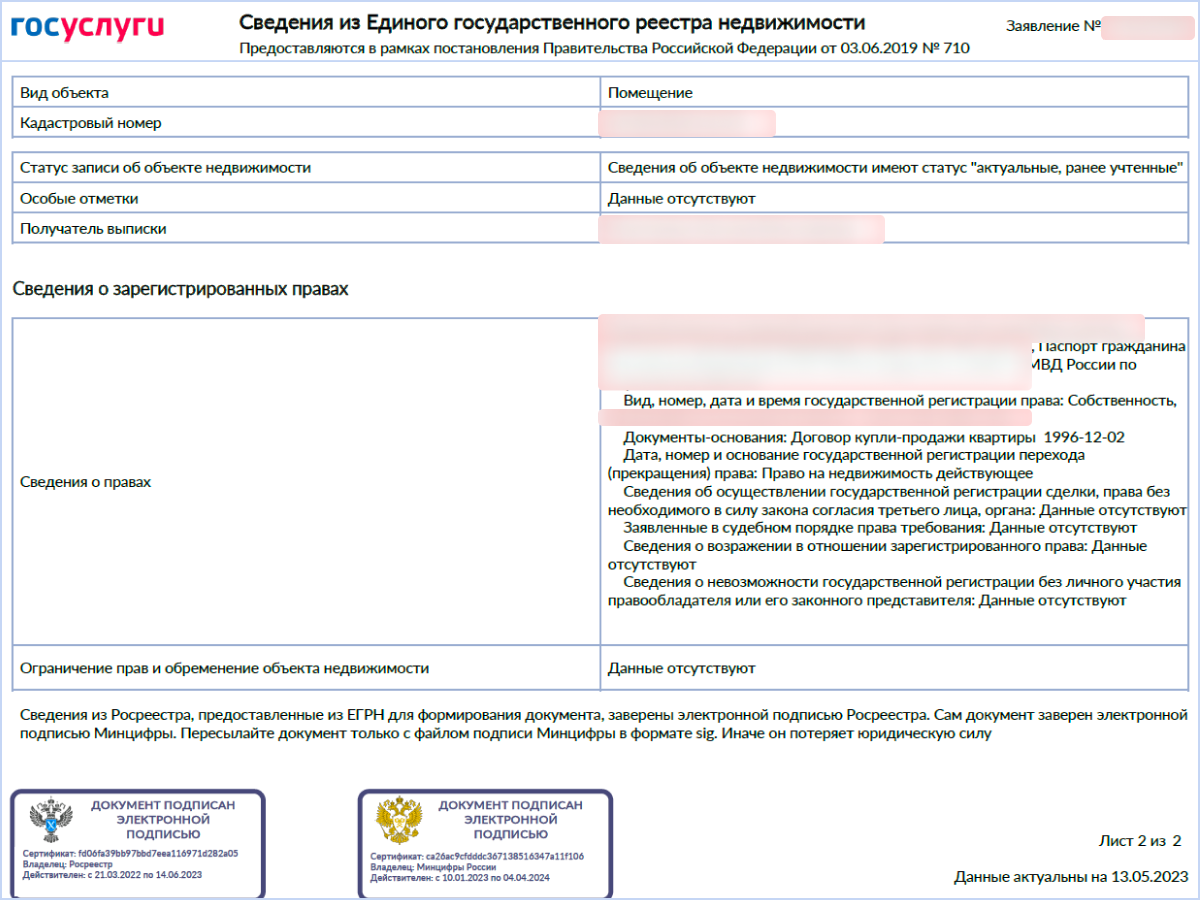Click the document title heading
The height and width of the screenshot is (900, 1200).
552,23
